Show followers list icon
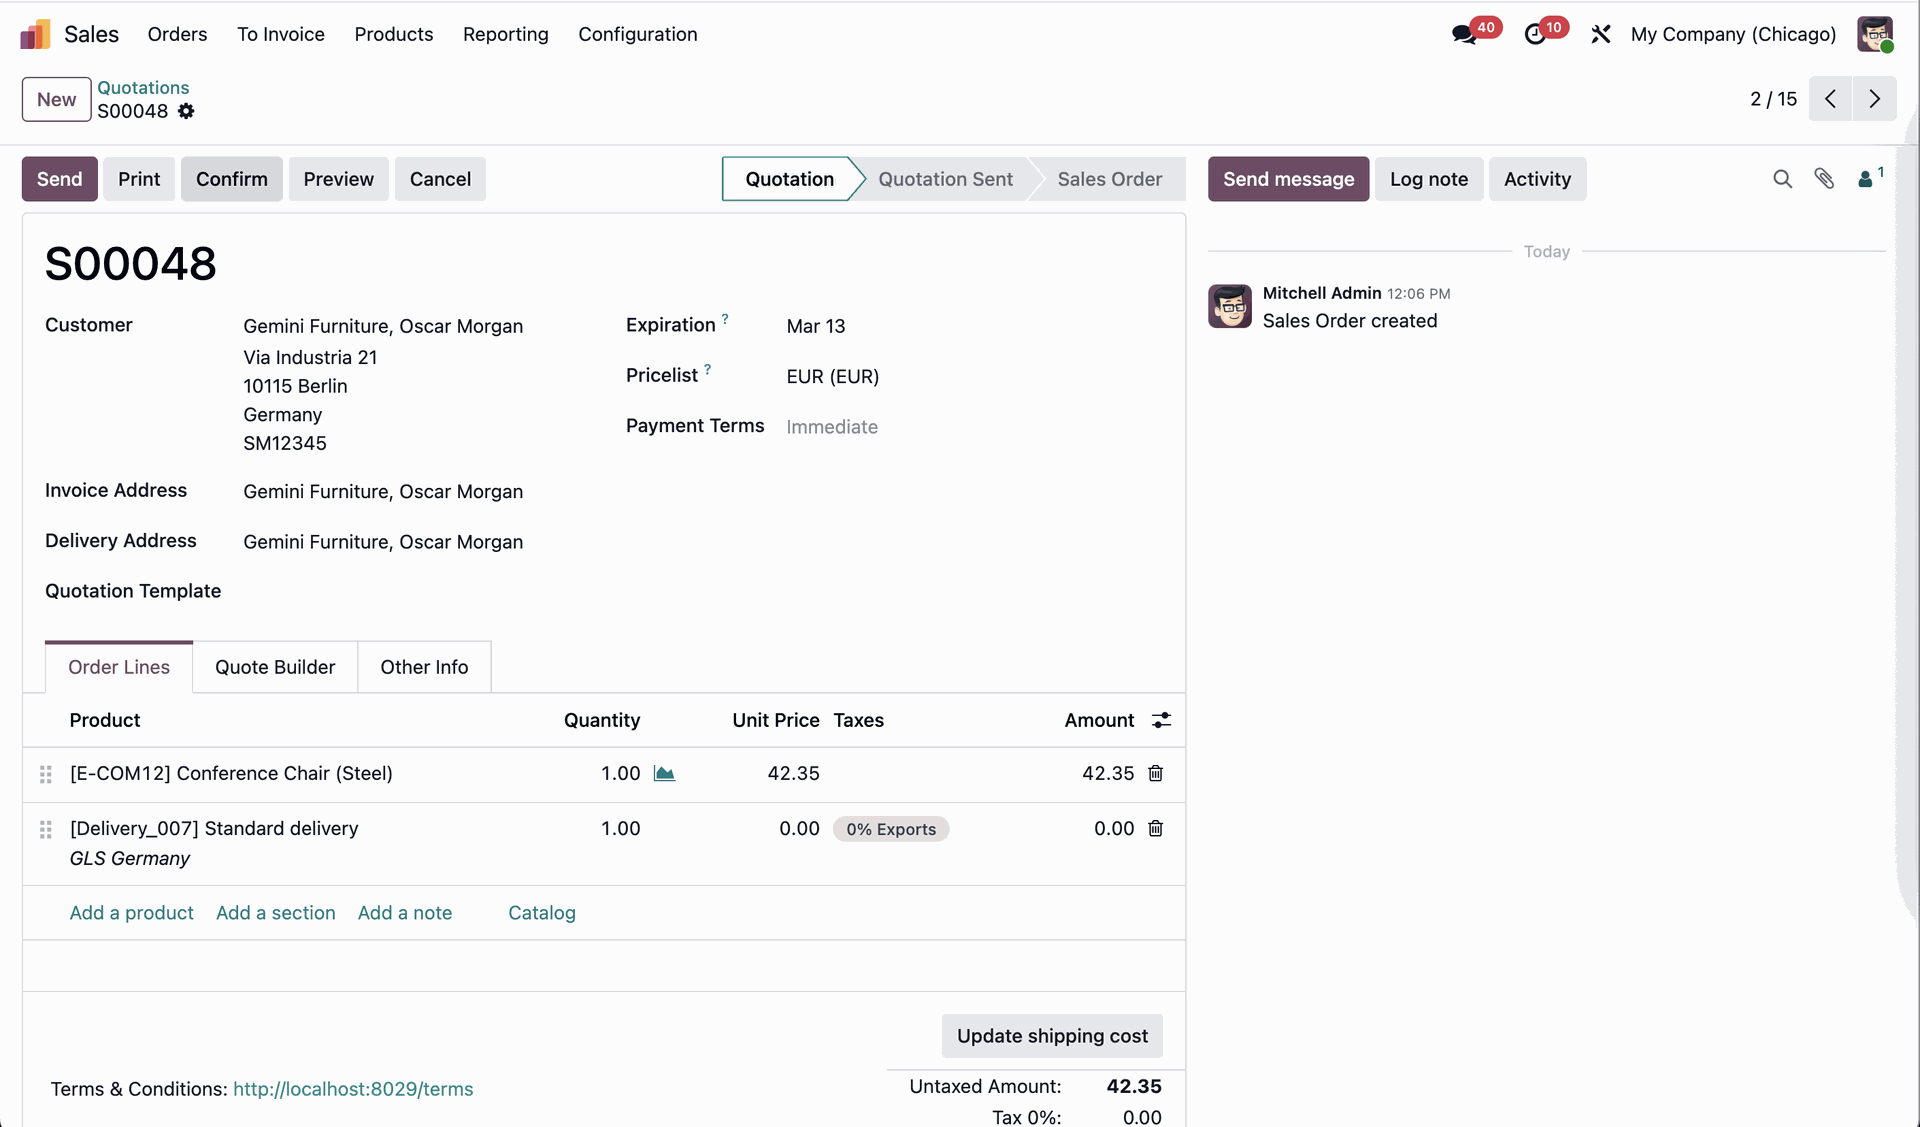 point(1866,179)
